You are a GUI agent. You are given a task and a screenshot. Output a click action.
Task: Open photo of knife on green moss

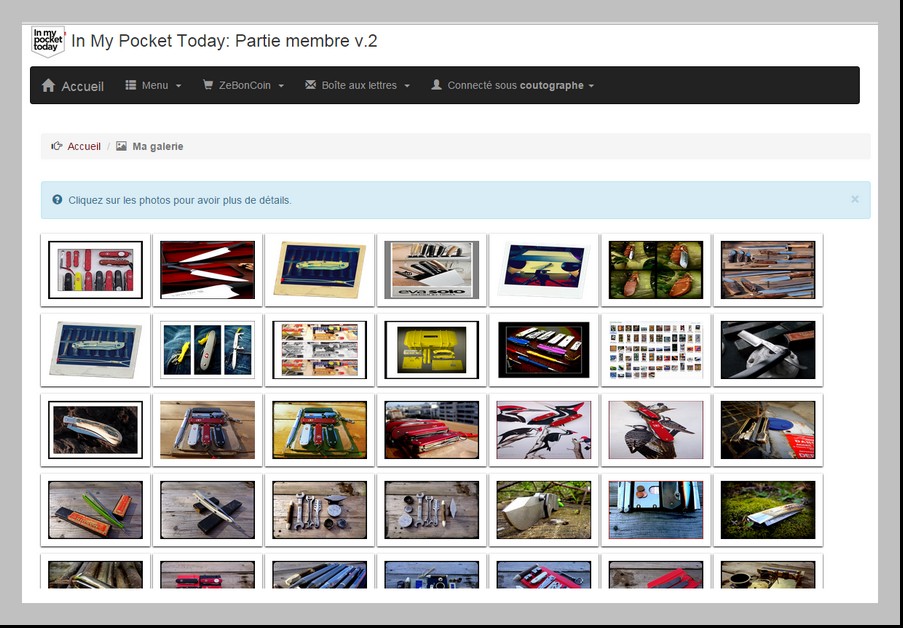pos(768,510)
